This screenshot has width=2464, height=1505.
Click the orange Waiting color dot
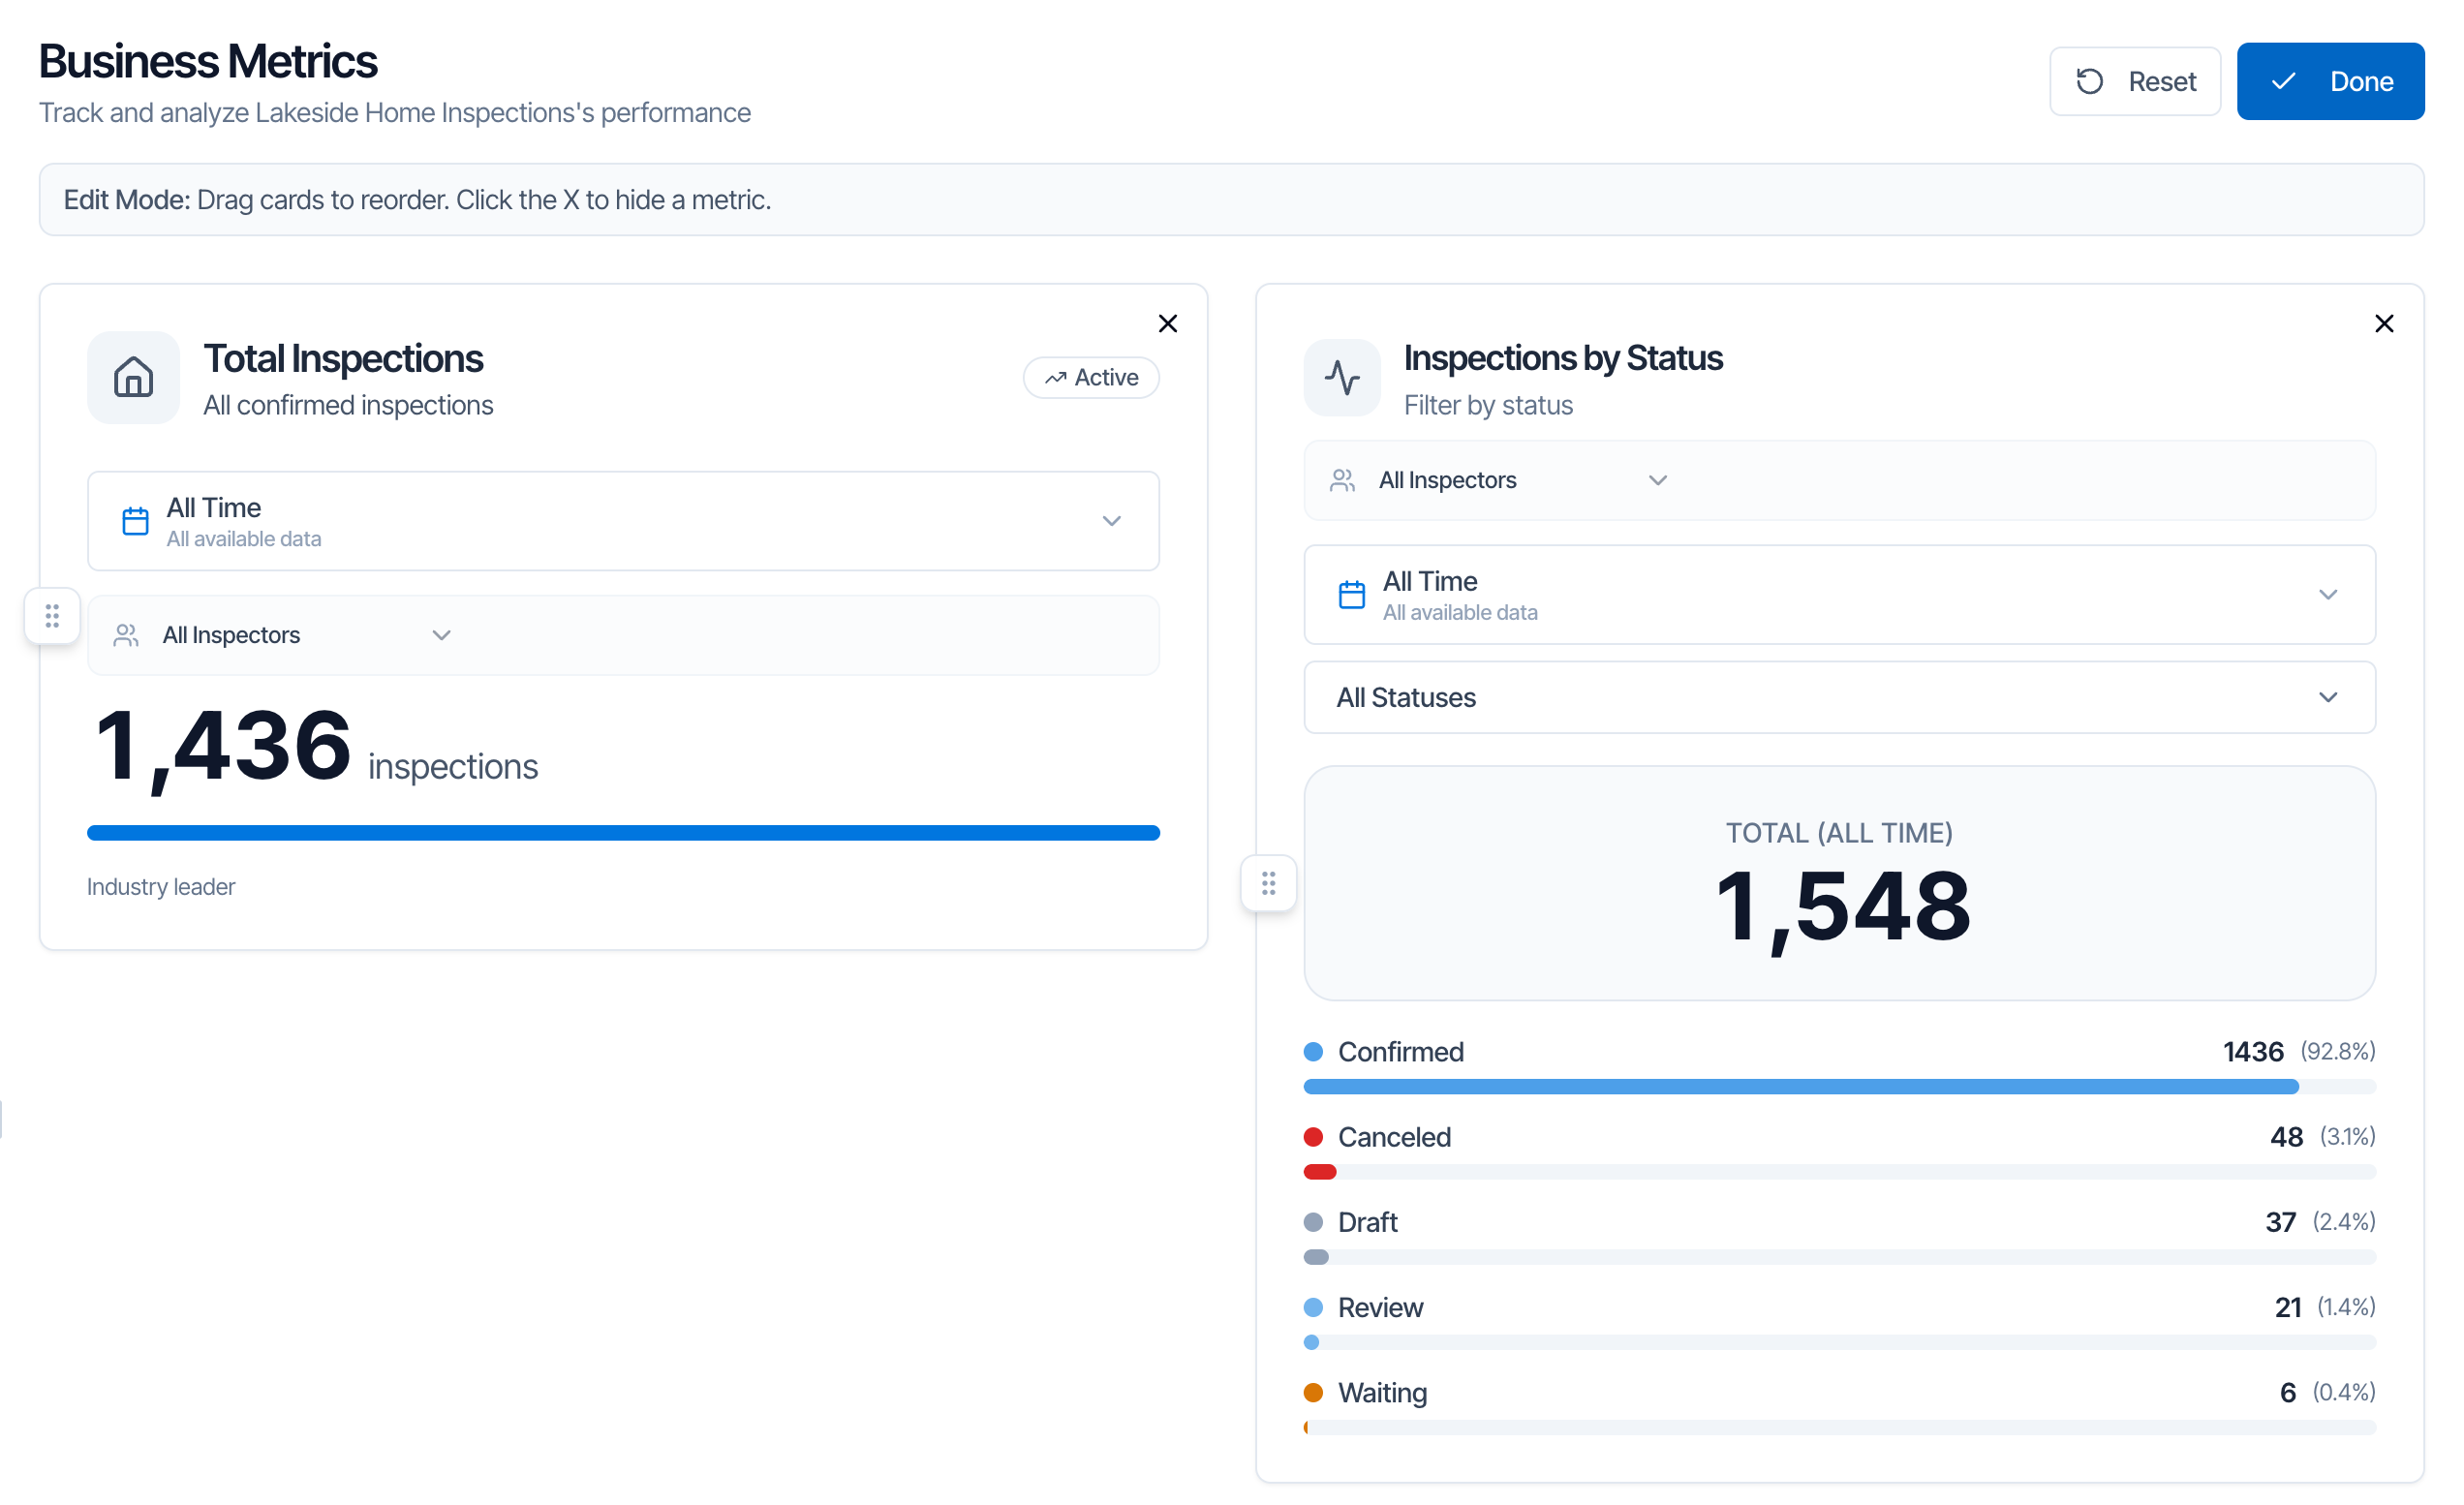(1313, 1392)
